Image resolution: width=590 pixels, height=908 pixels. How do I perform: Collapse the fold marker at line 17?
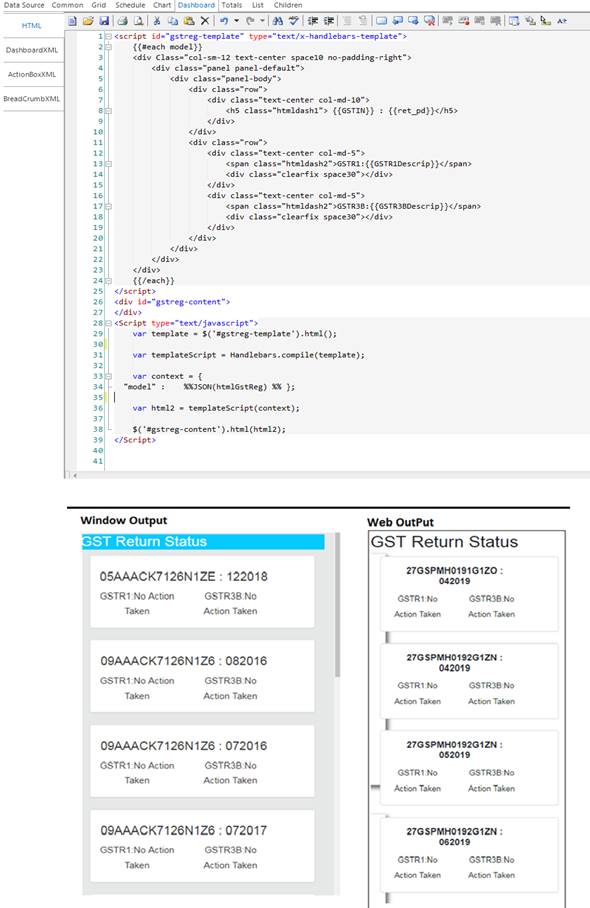point(108,206)
